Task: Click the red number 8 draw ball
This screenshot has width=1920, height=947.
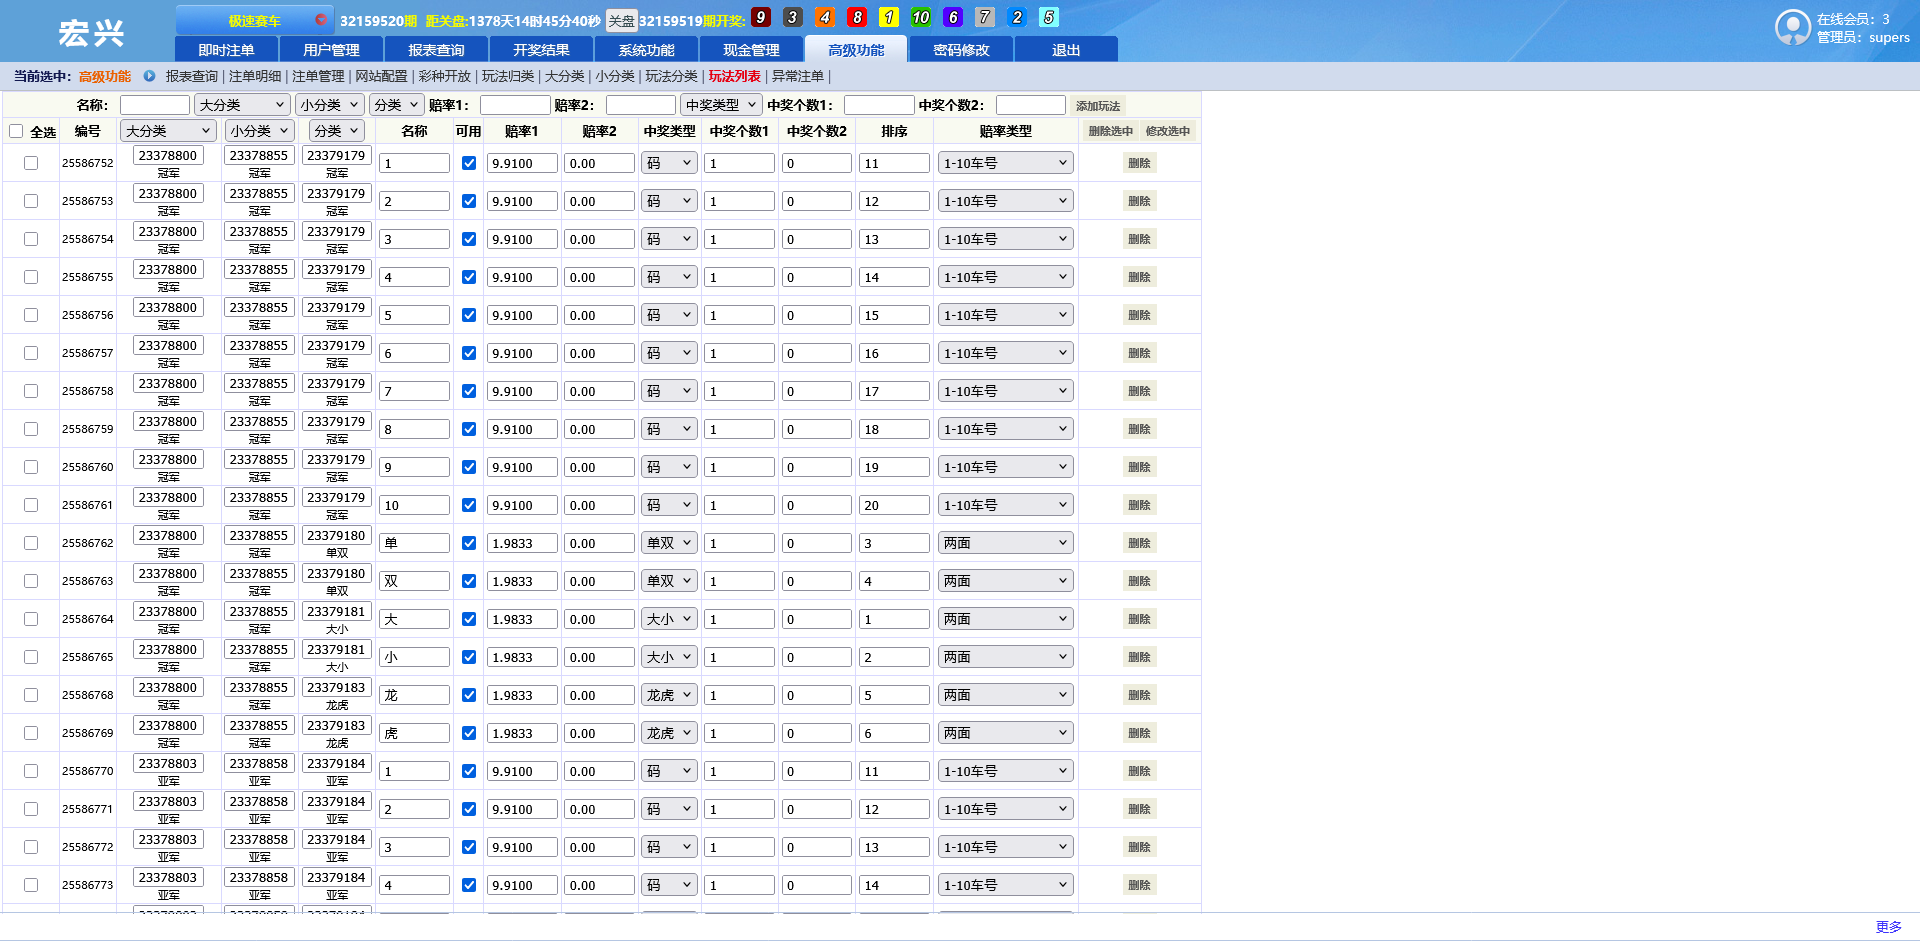Action: click(x=857, y=17)
